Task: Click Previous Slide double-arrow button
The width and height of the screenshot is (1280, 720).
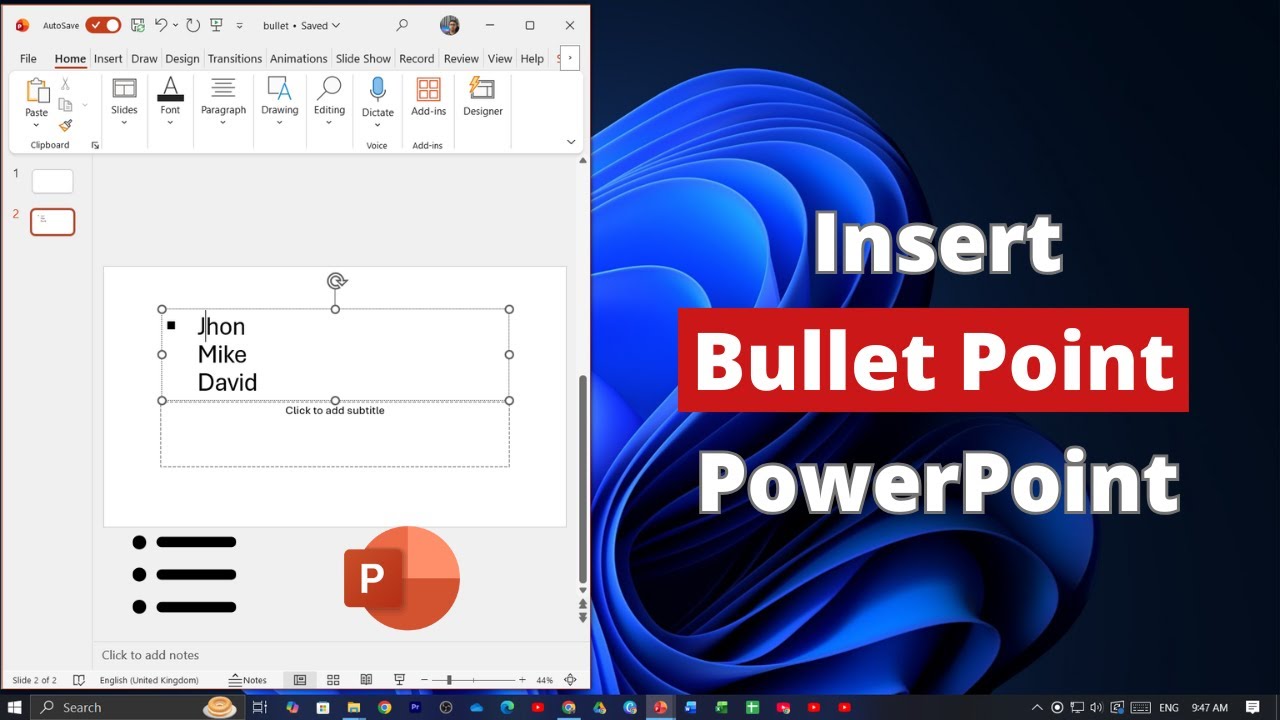Action: [583, 604]
